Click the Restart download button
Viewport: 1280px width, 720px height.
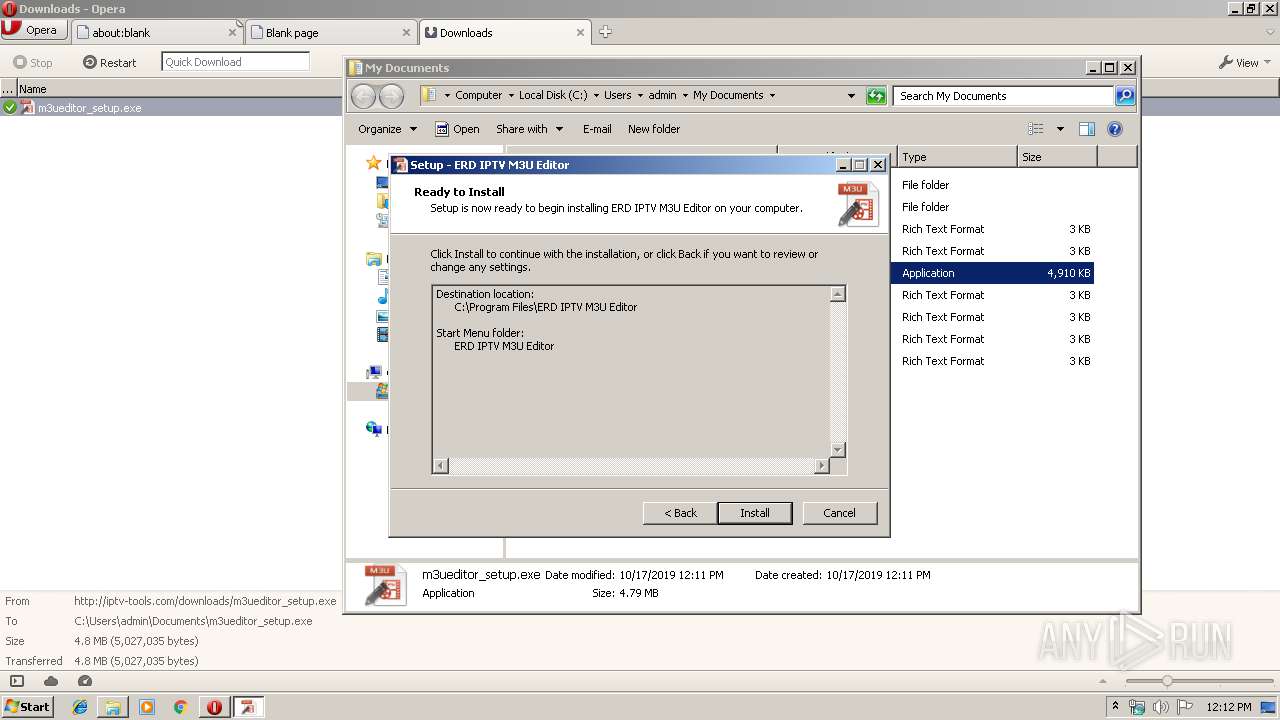[x=109, y=62]
